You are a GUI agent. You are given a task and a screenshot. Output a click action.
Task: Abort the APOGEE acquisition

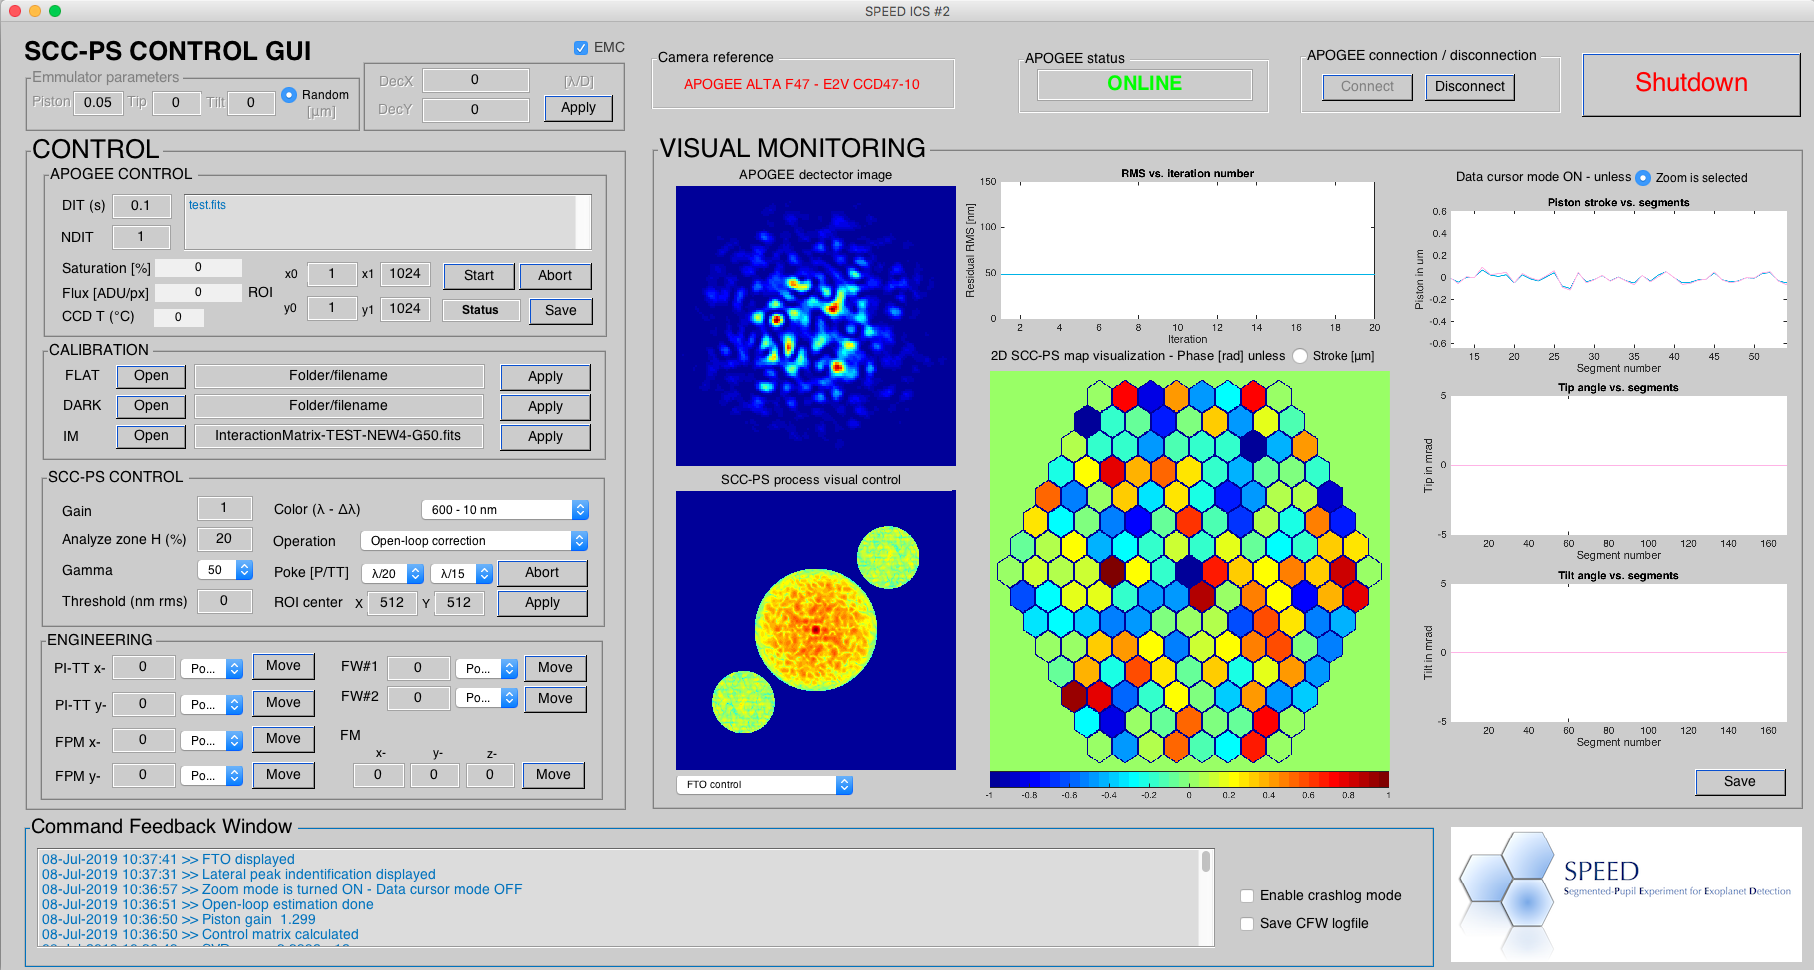pos(555,276)
